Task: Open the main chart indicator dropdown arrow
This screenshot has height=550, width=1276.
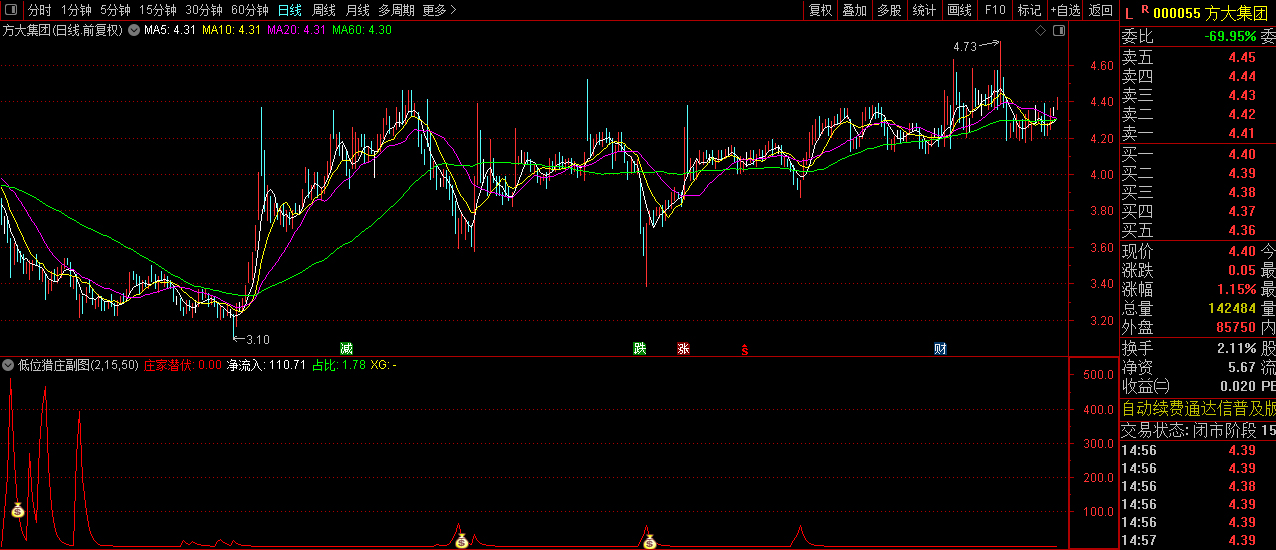Action: click(x=134, y=30)
